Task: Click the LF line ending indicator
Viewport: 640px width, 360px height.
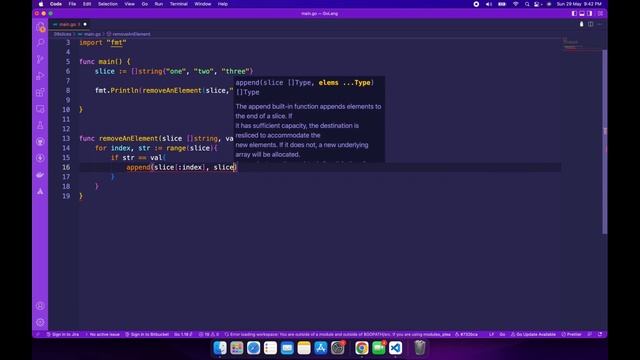Action: (491, 334)
